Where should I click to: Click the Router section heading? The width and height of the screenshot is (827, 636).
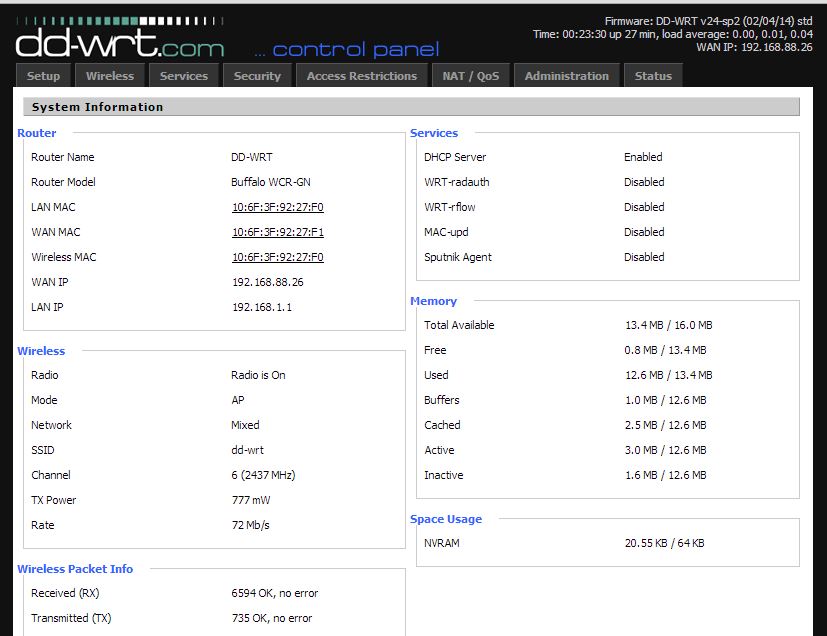click(x=36, y=133)
